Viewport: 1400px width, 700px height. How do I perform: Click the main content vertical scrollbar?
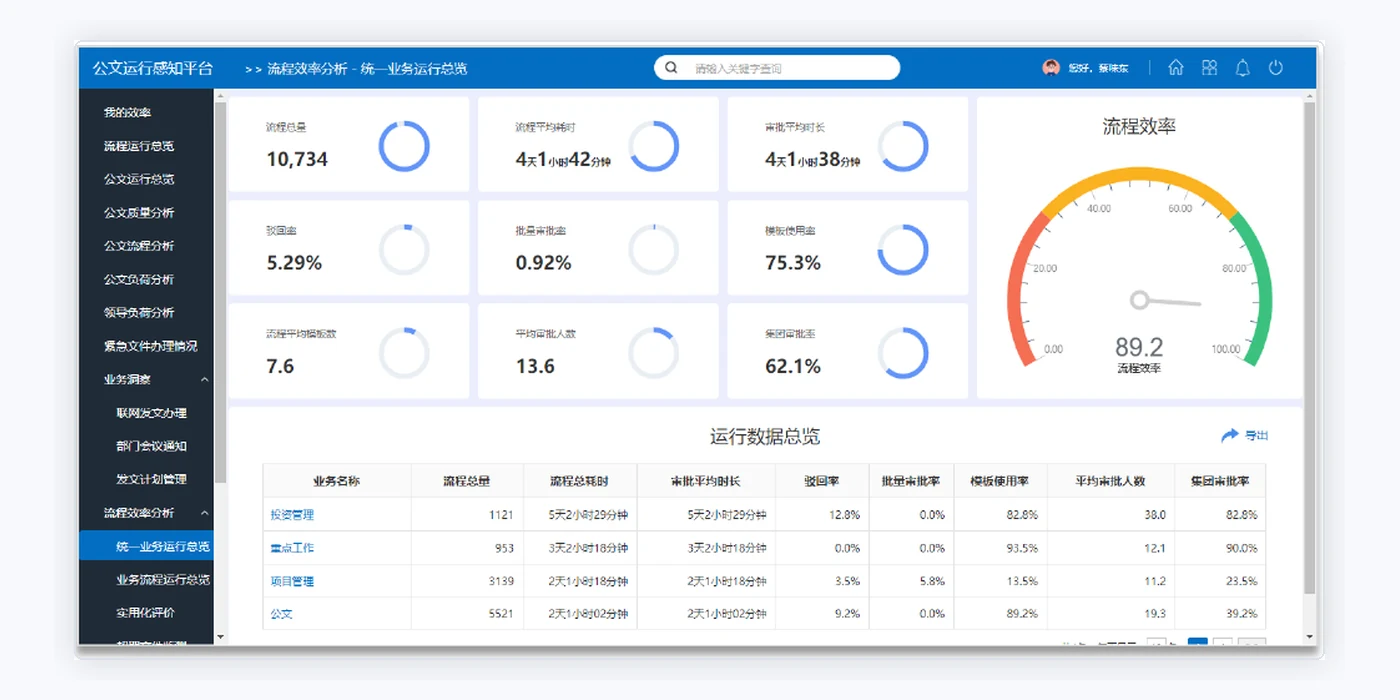(1309, 347)
